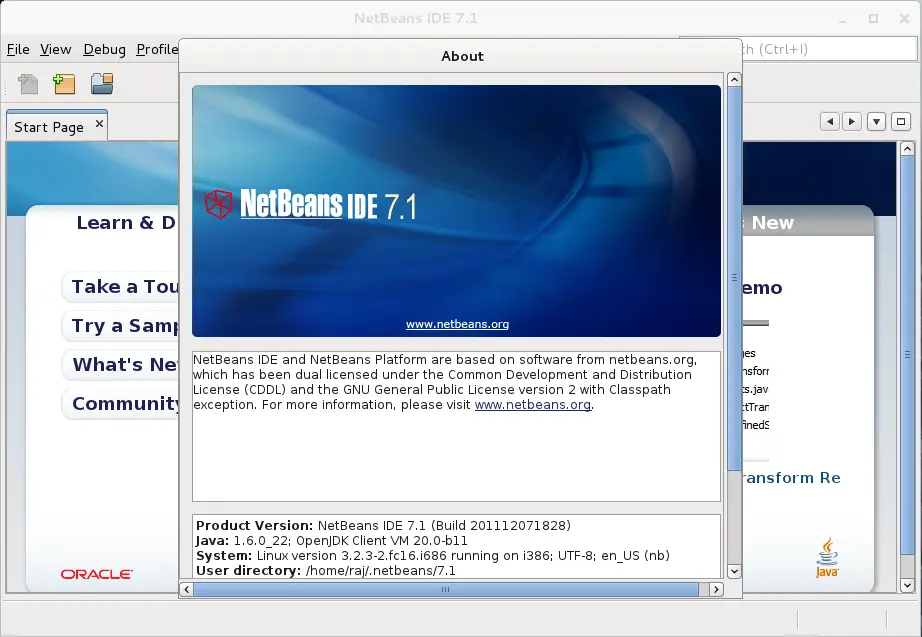922x637 pixels.
Task: Click the About dialog title bar
Action: pyautogui.click(x=460, y=56)
